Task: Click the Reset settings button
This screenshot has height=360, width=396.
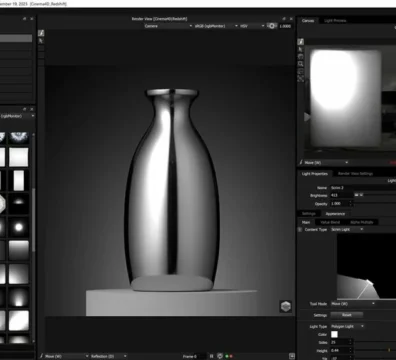Action: [x=346, y=315]
